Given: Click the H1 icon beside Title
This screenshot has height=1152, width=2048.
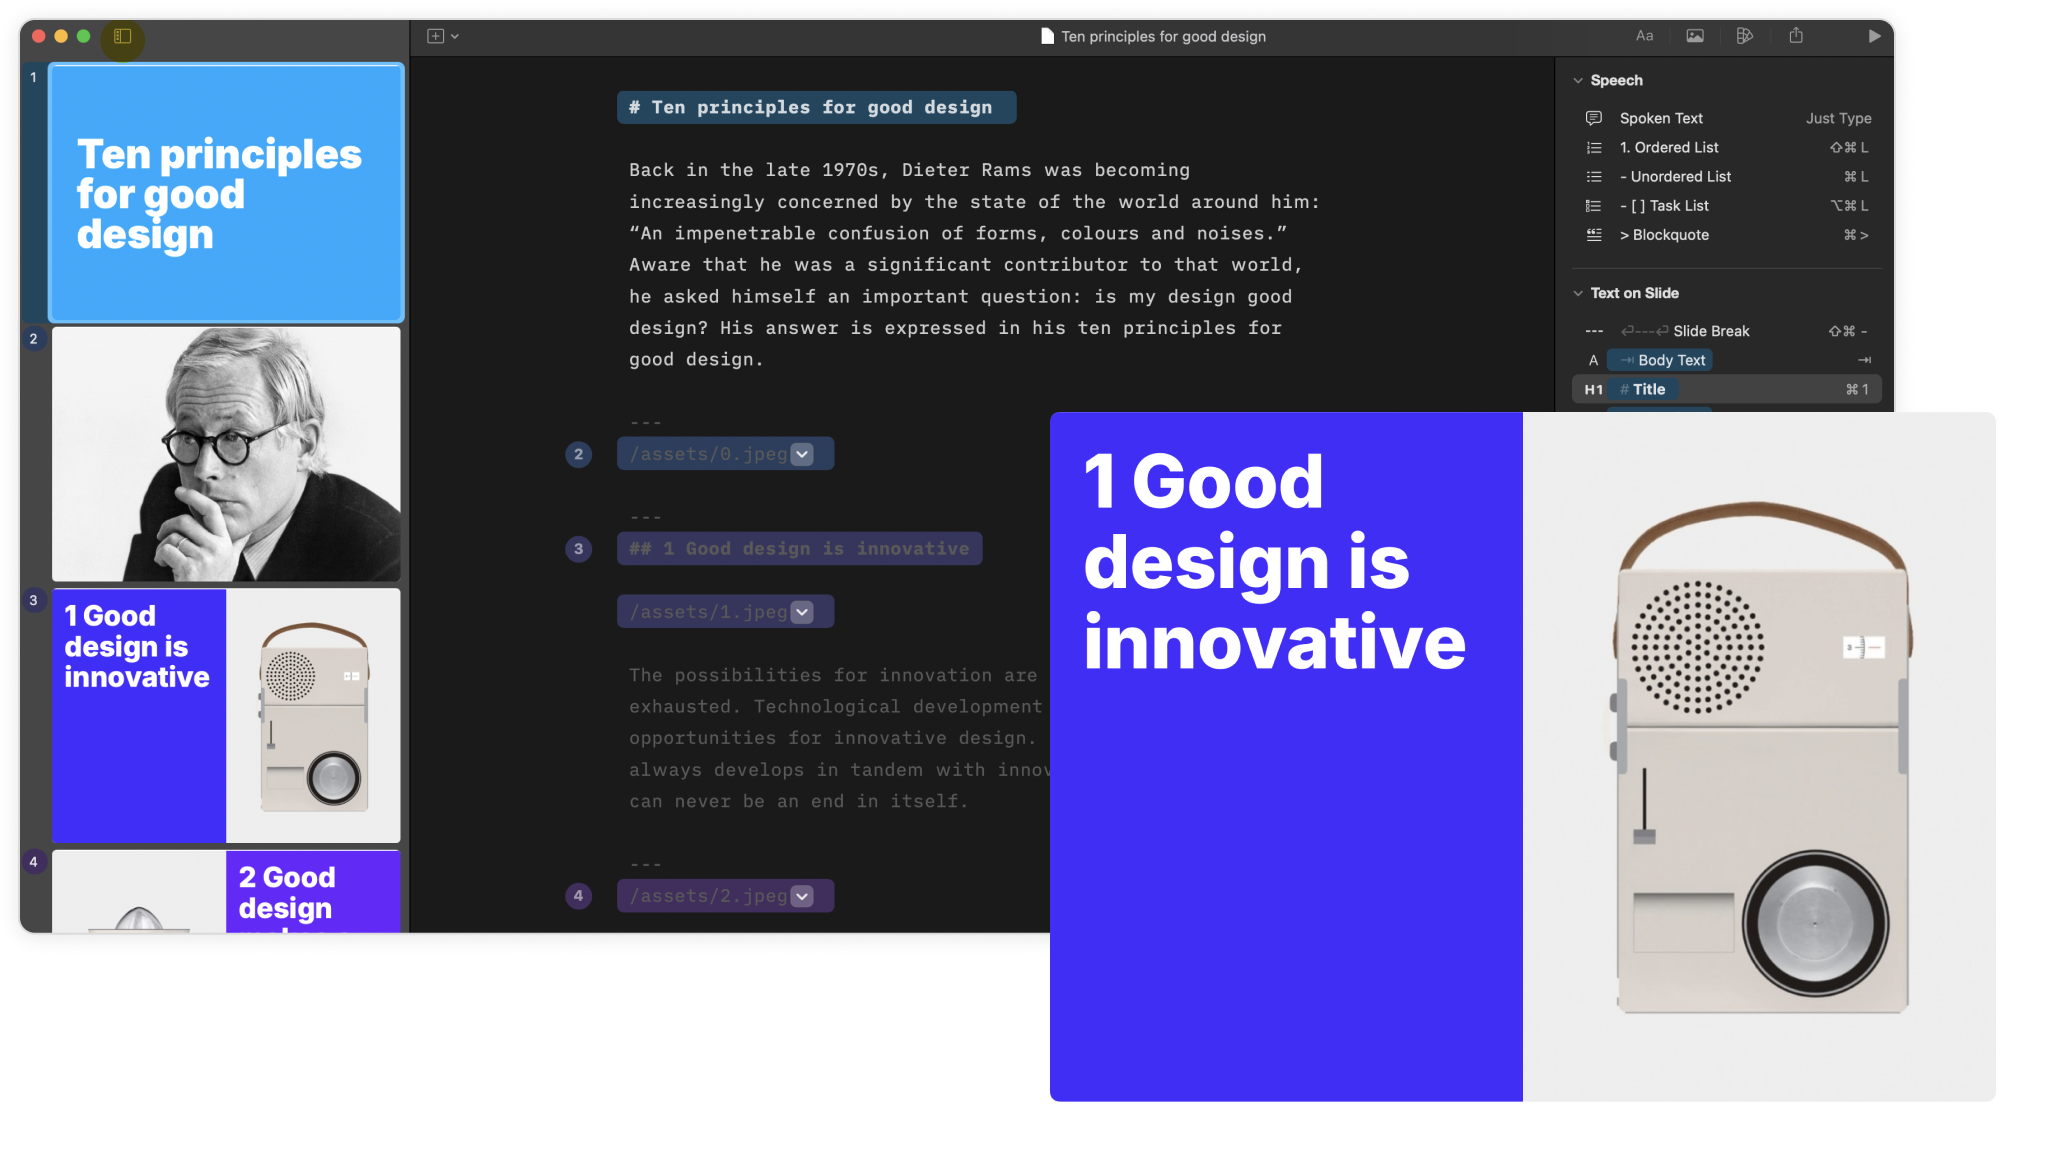Looking at the screenshot, I should (1594, 389).
